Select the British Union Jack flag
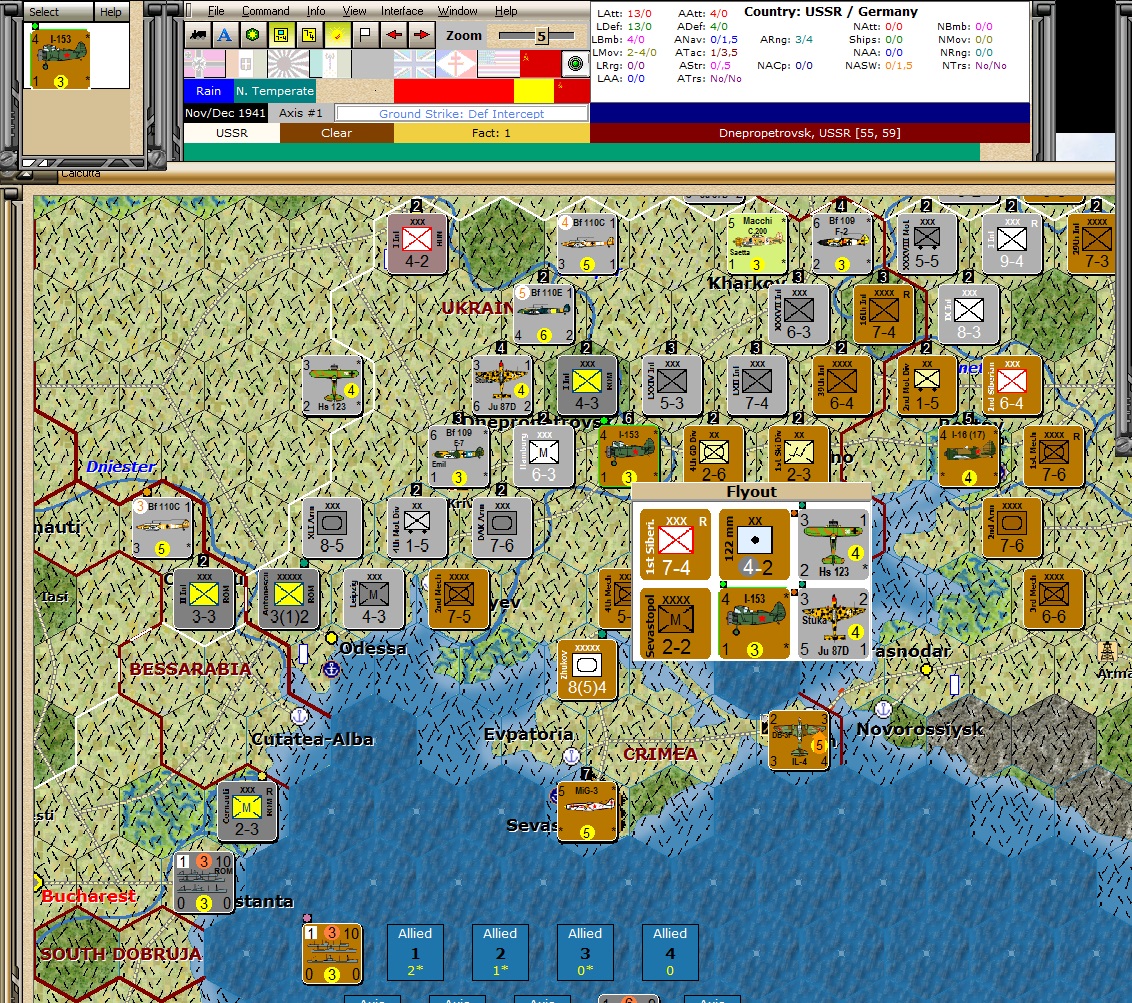Viewport: 1132px width, 1003px height. [414, 64]
